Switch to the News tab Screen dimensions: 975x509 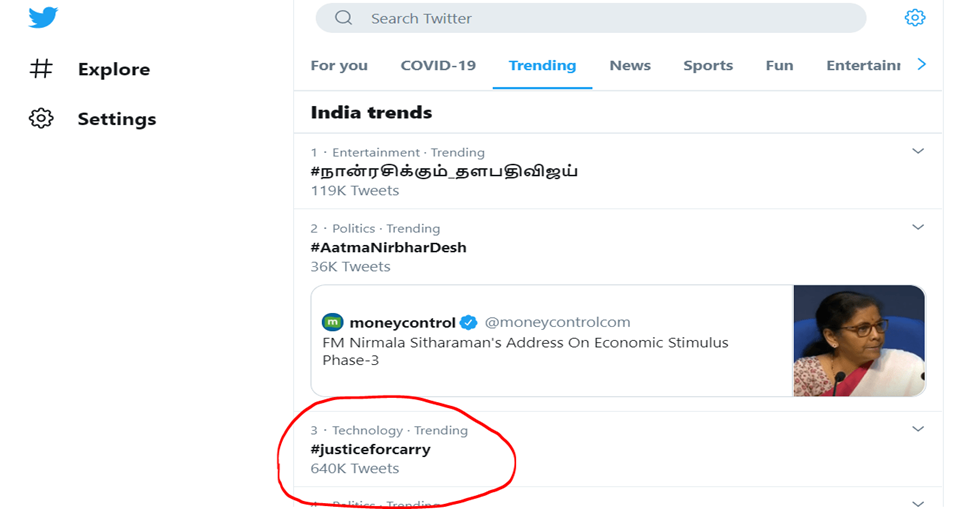click(x=630, y=65)
